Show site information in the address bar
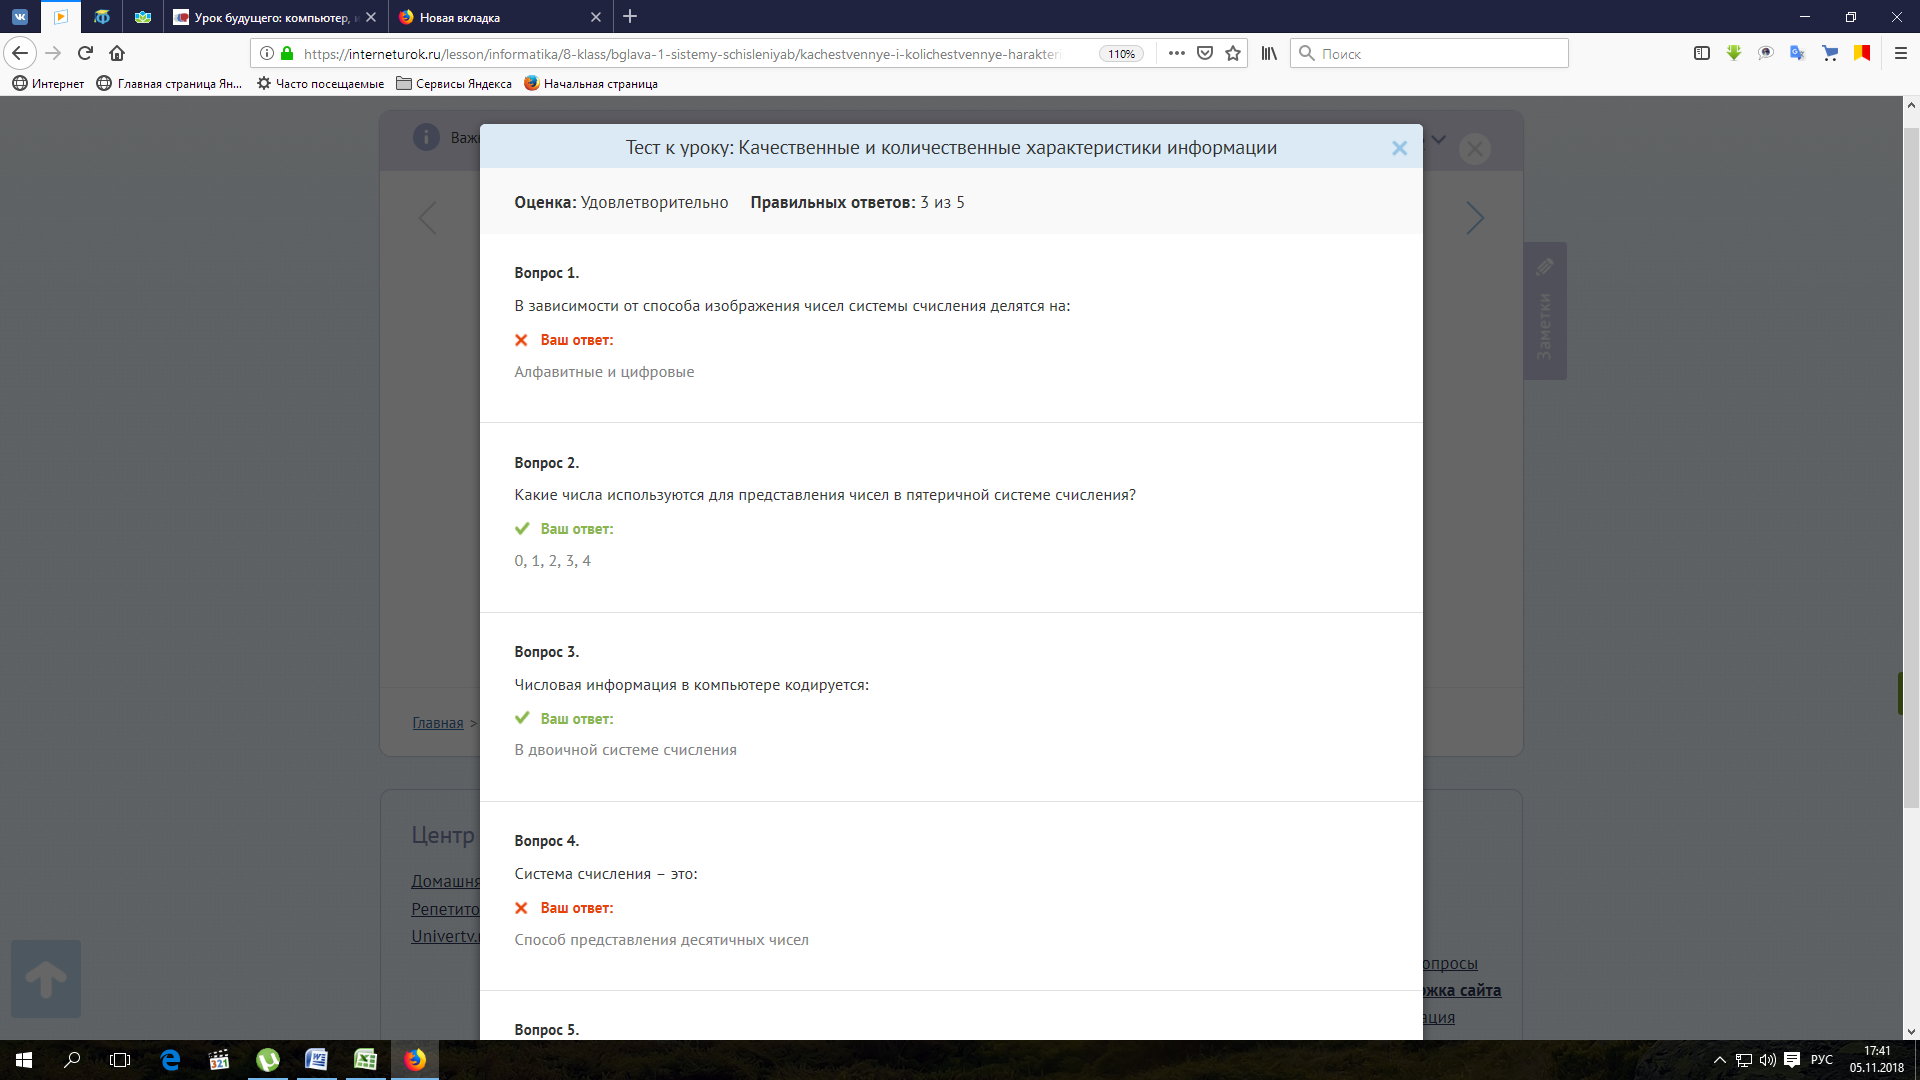 click(267, 53)
